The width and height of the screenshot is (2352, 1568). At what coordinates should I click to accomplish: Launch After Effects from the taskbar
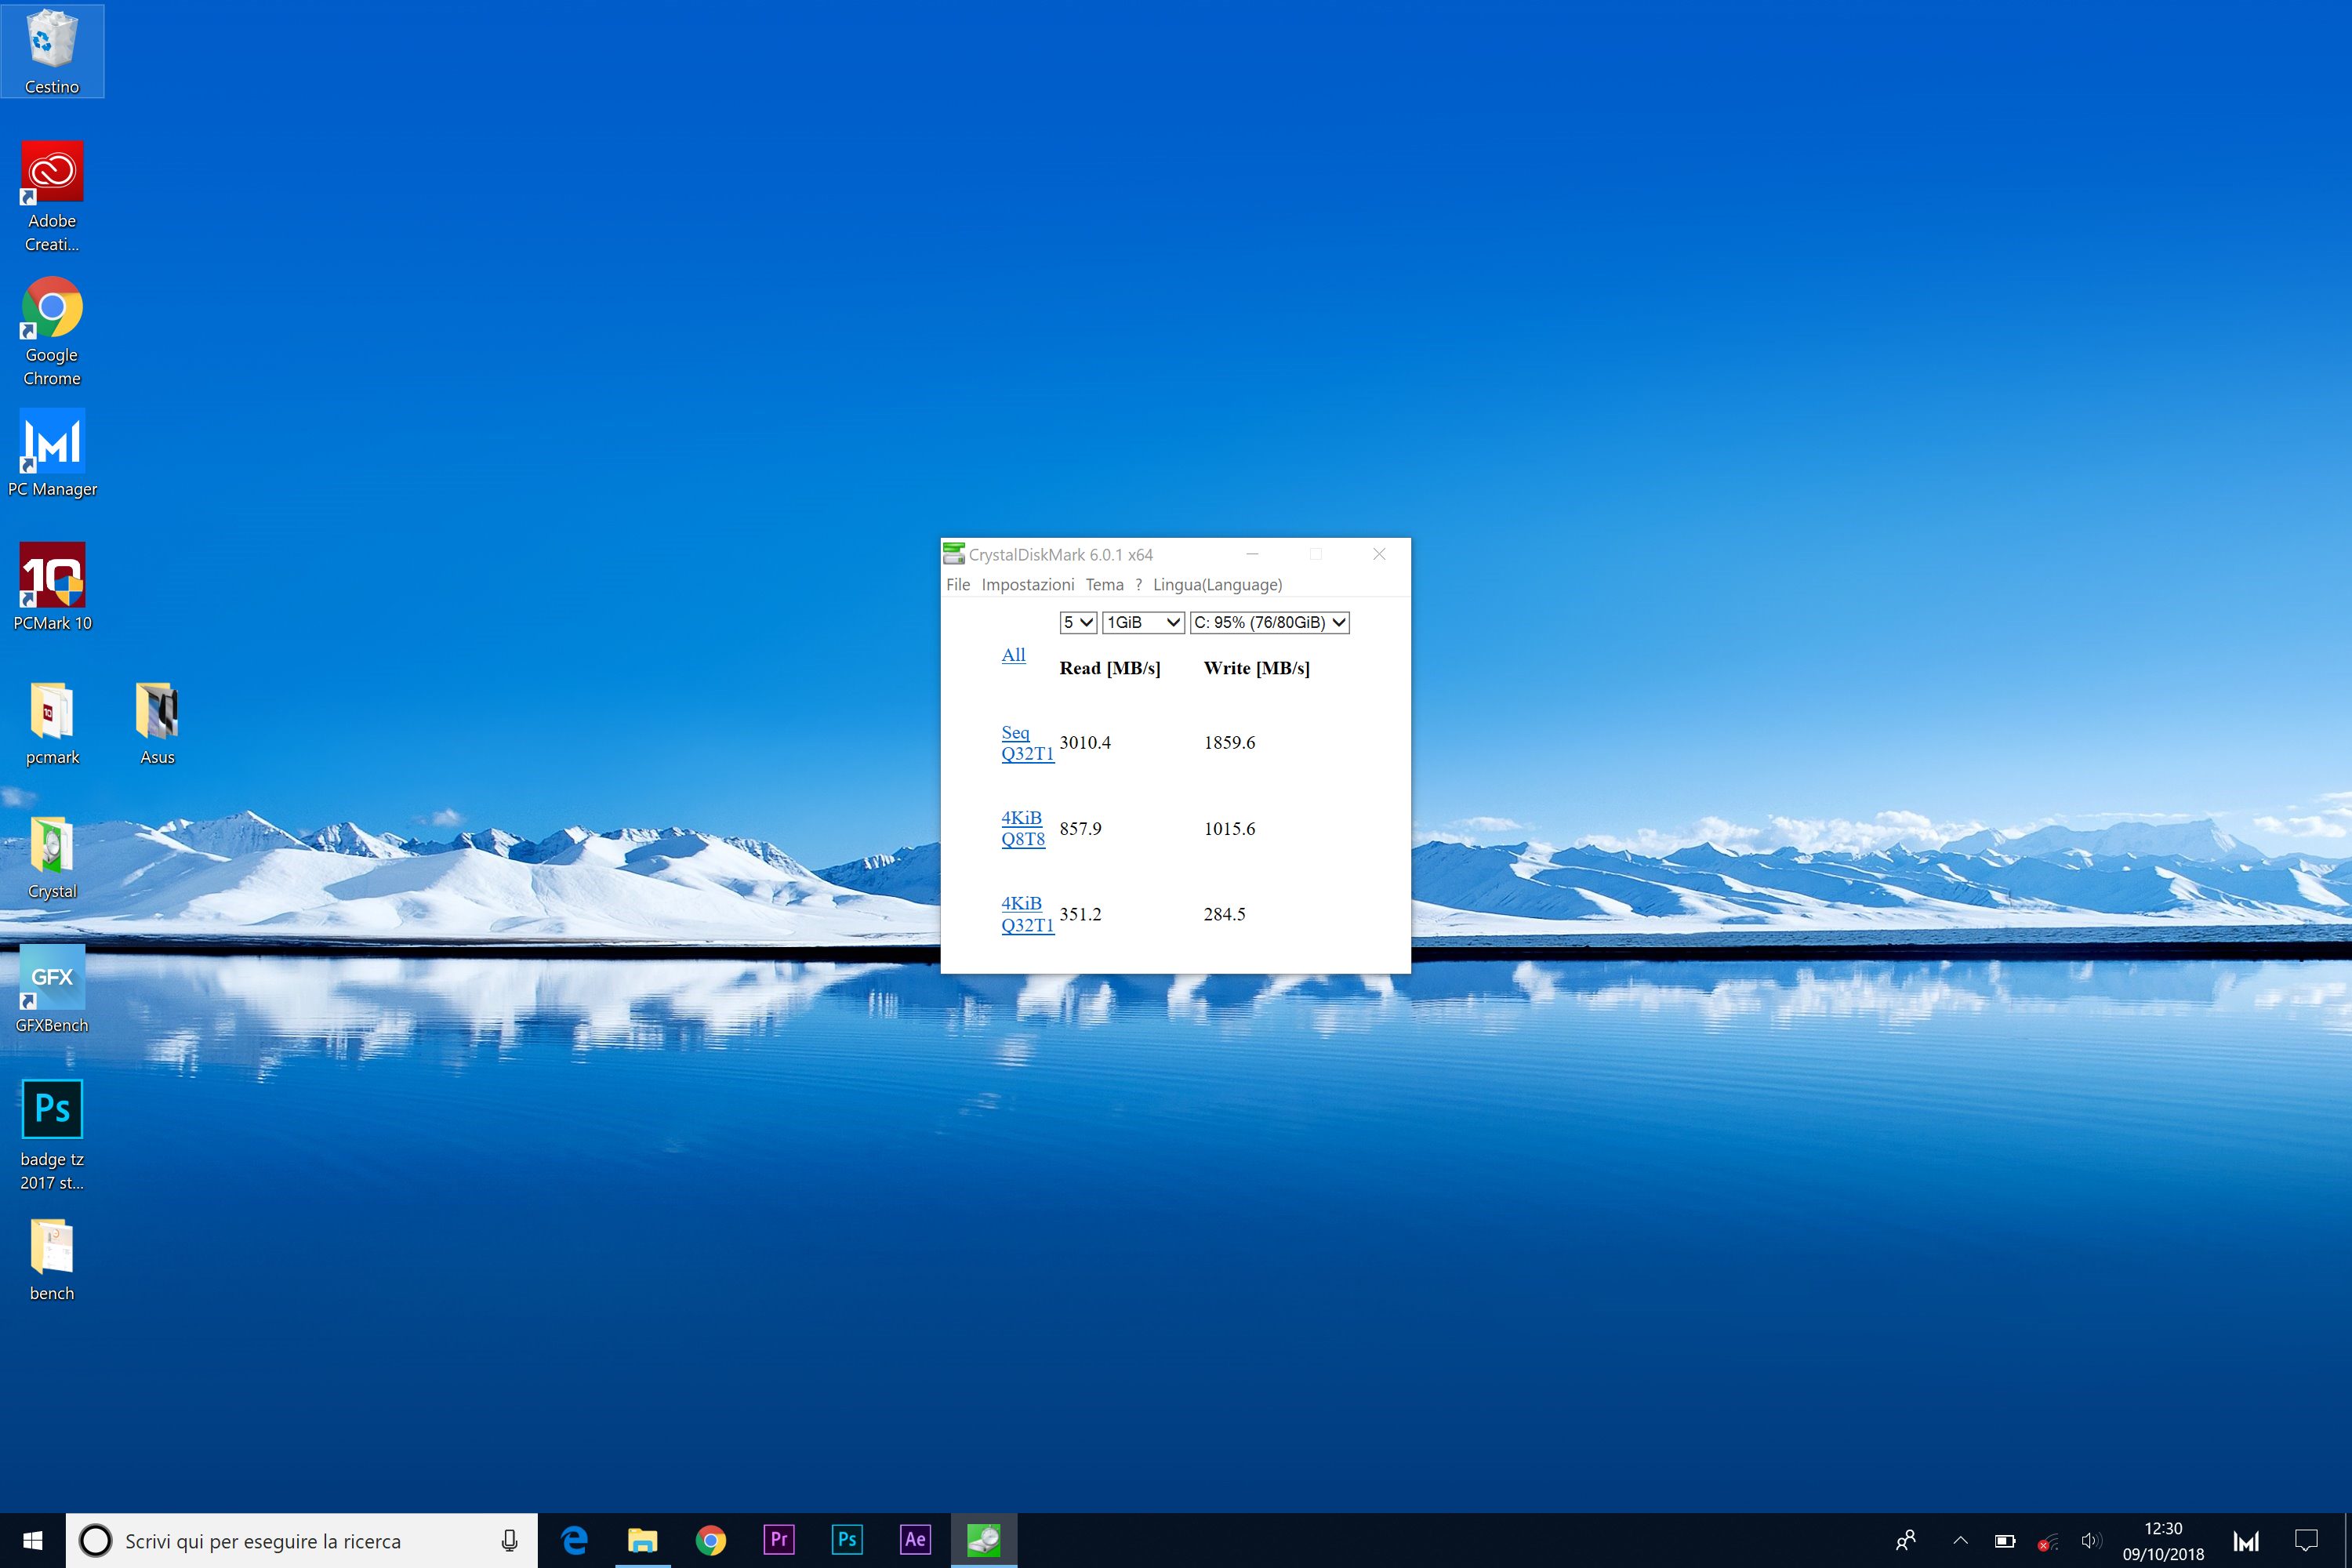[914, 1540]
